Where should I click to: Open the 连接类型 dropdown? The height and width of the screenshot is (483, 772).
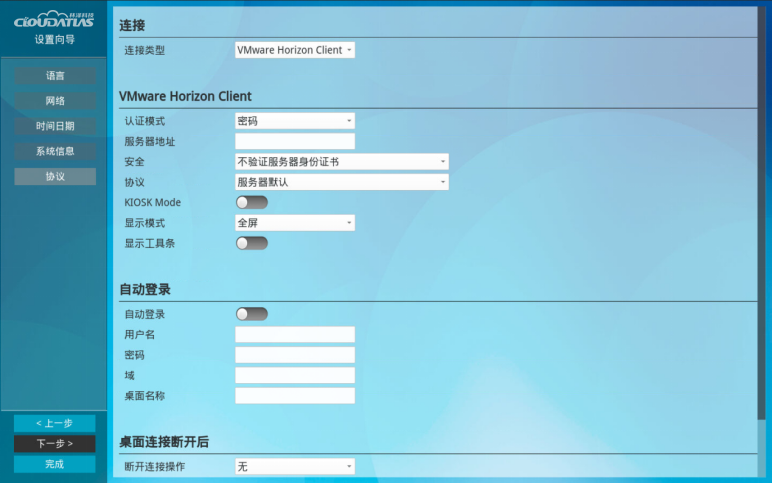pyautogui.click(x=295, y=50)
